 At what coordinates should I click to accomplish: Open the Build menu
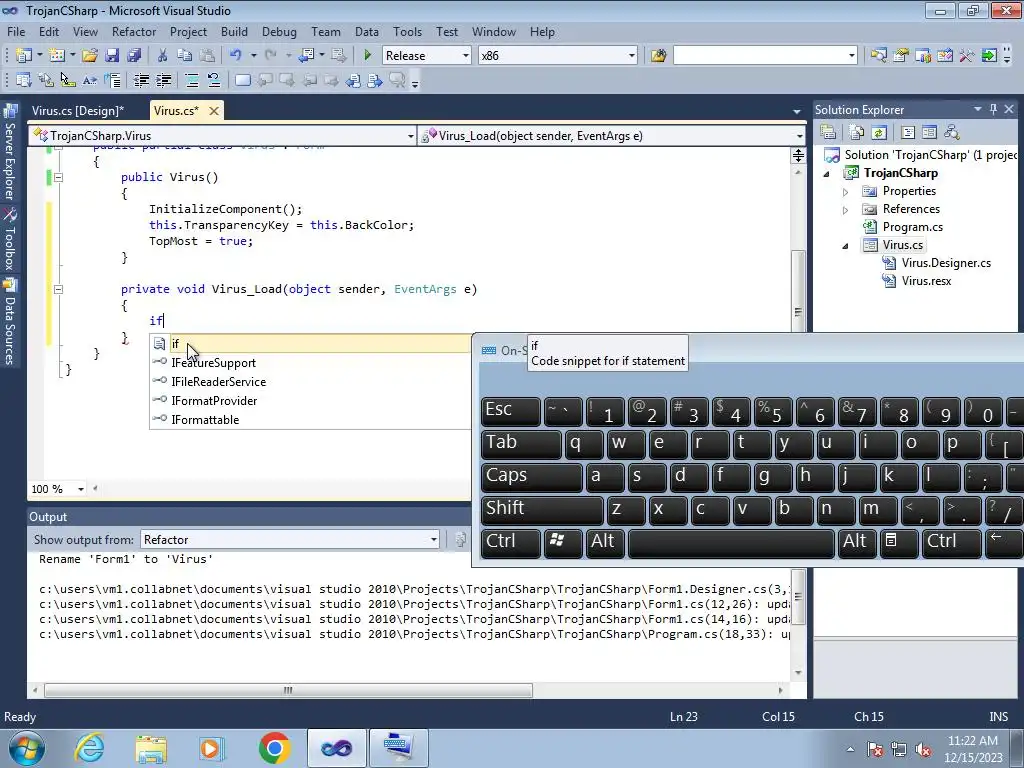234,31
